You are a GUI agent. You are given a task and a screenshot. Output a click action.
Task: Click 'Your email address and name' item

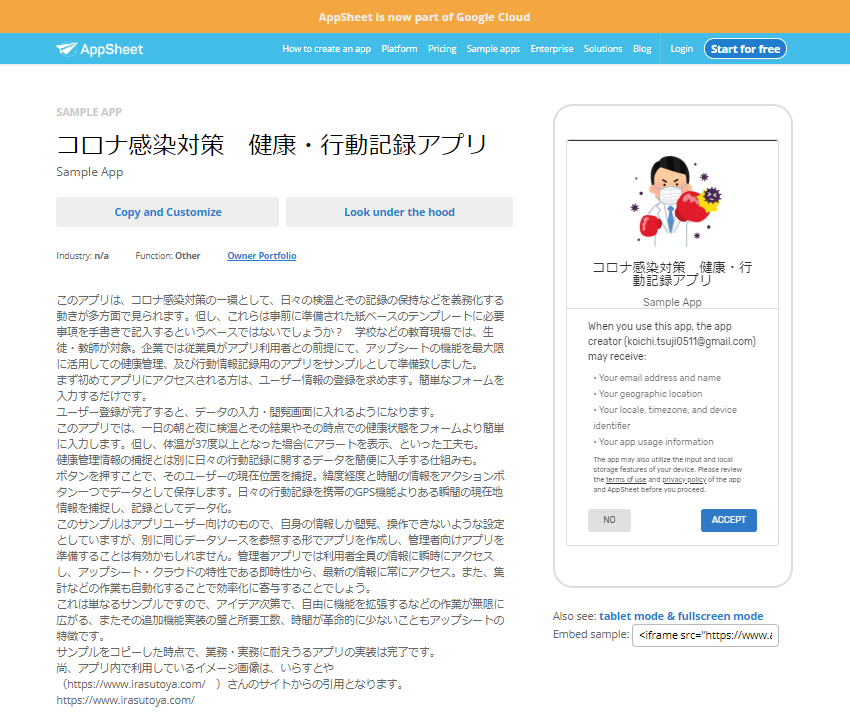pos(659,378)
